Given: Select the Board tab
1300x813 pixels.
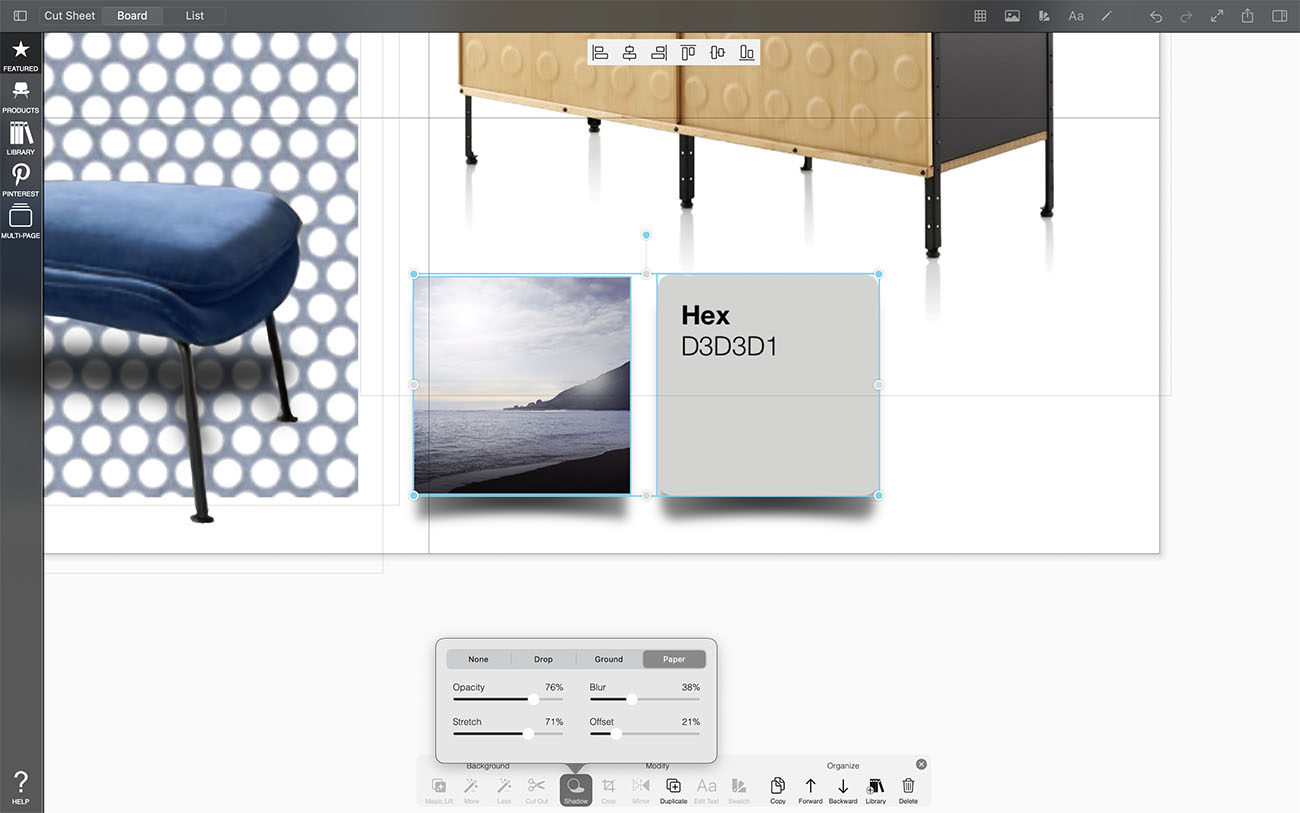Looking at the screenshot, I should click(x=132, y=16).
